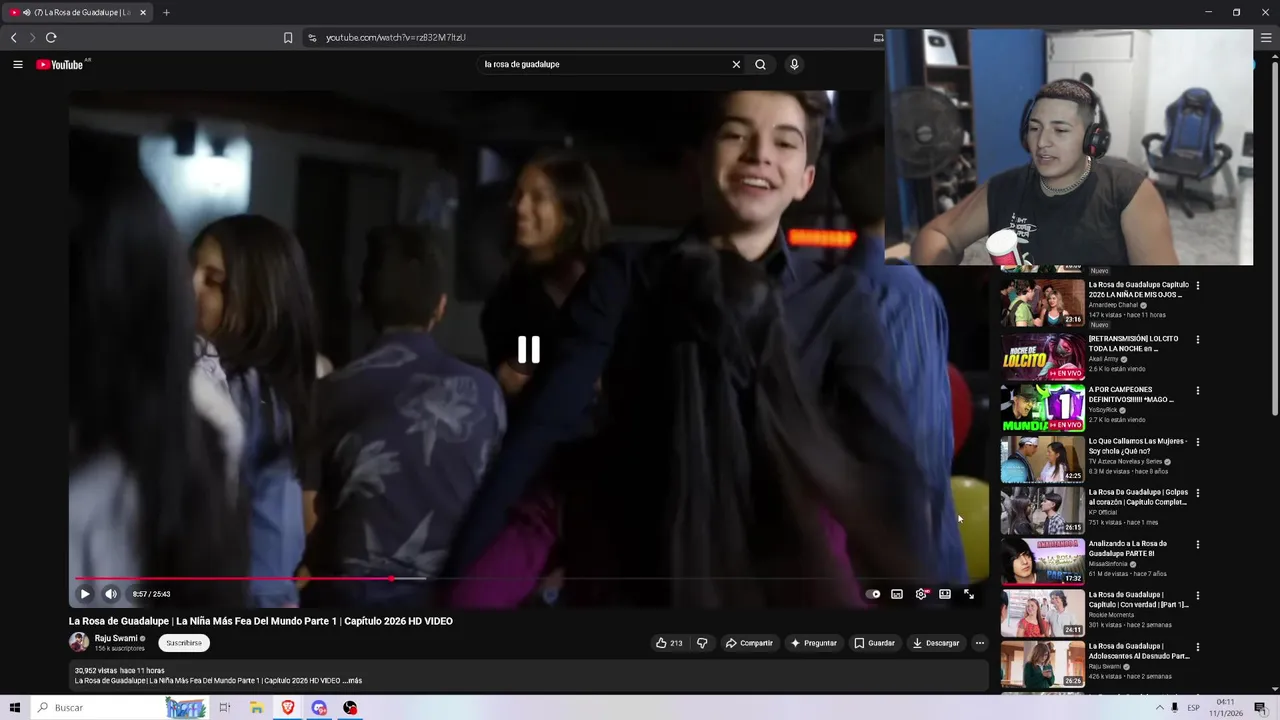1280x720 pixels.
Task: Click the page vertical scrollbar
Action: click(1275, 240)
